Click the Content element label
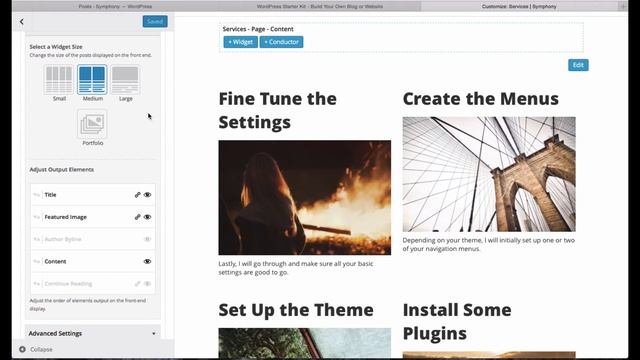The image size is (640, 360). 55,261
